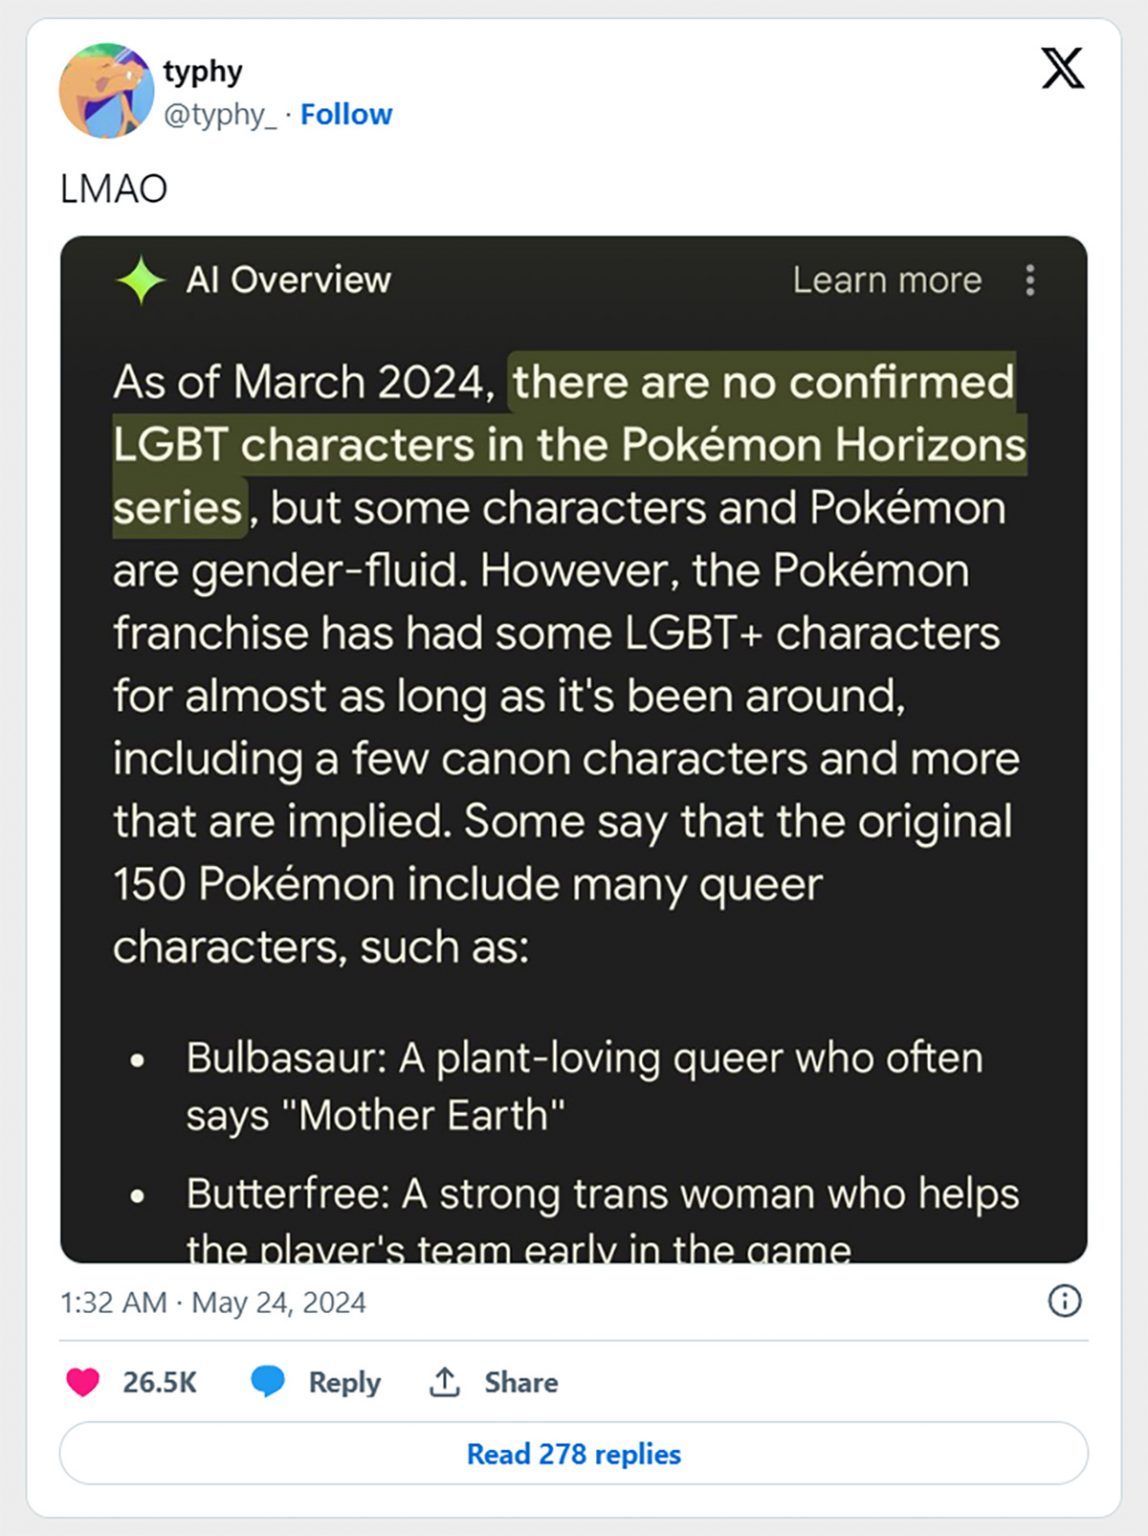Viewport: 1148px width, 1536px height.
Task: Click the Share upload arrow icon
Action: point(443,1382)
